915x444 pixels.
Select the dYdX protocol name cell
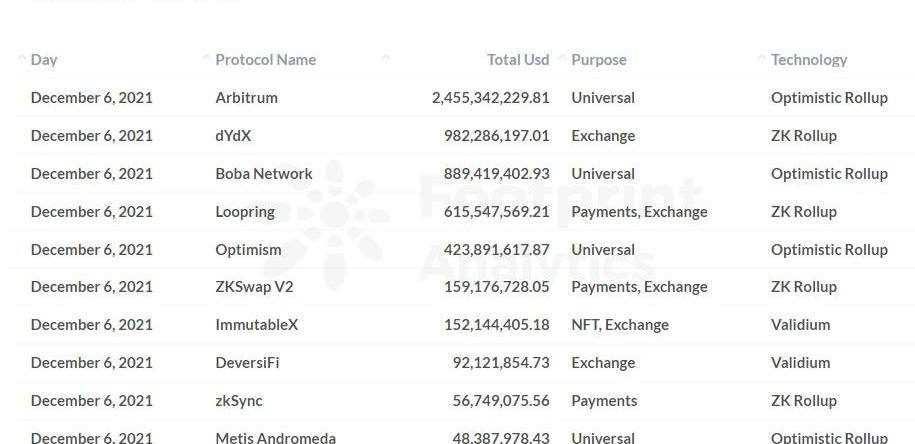(234, 136)
